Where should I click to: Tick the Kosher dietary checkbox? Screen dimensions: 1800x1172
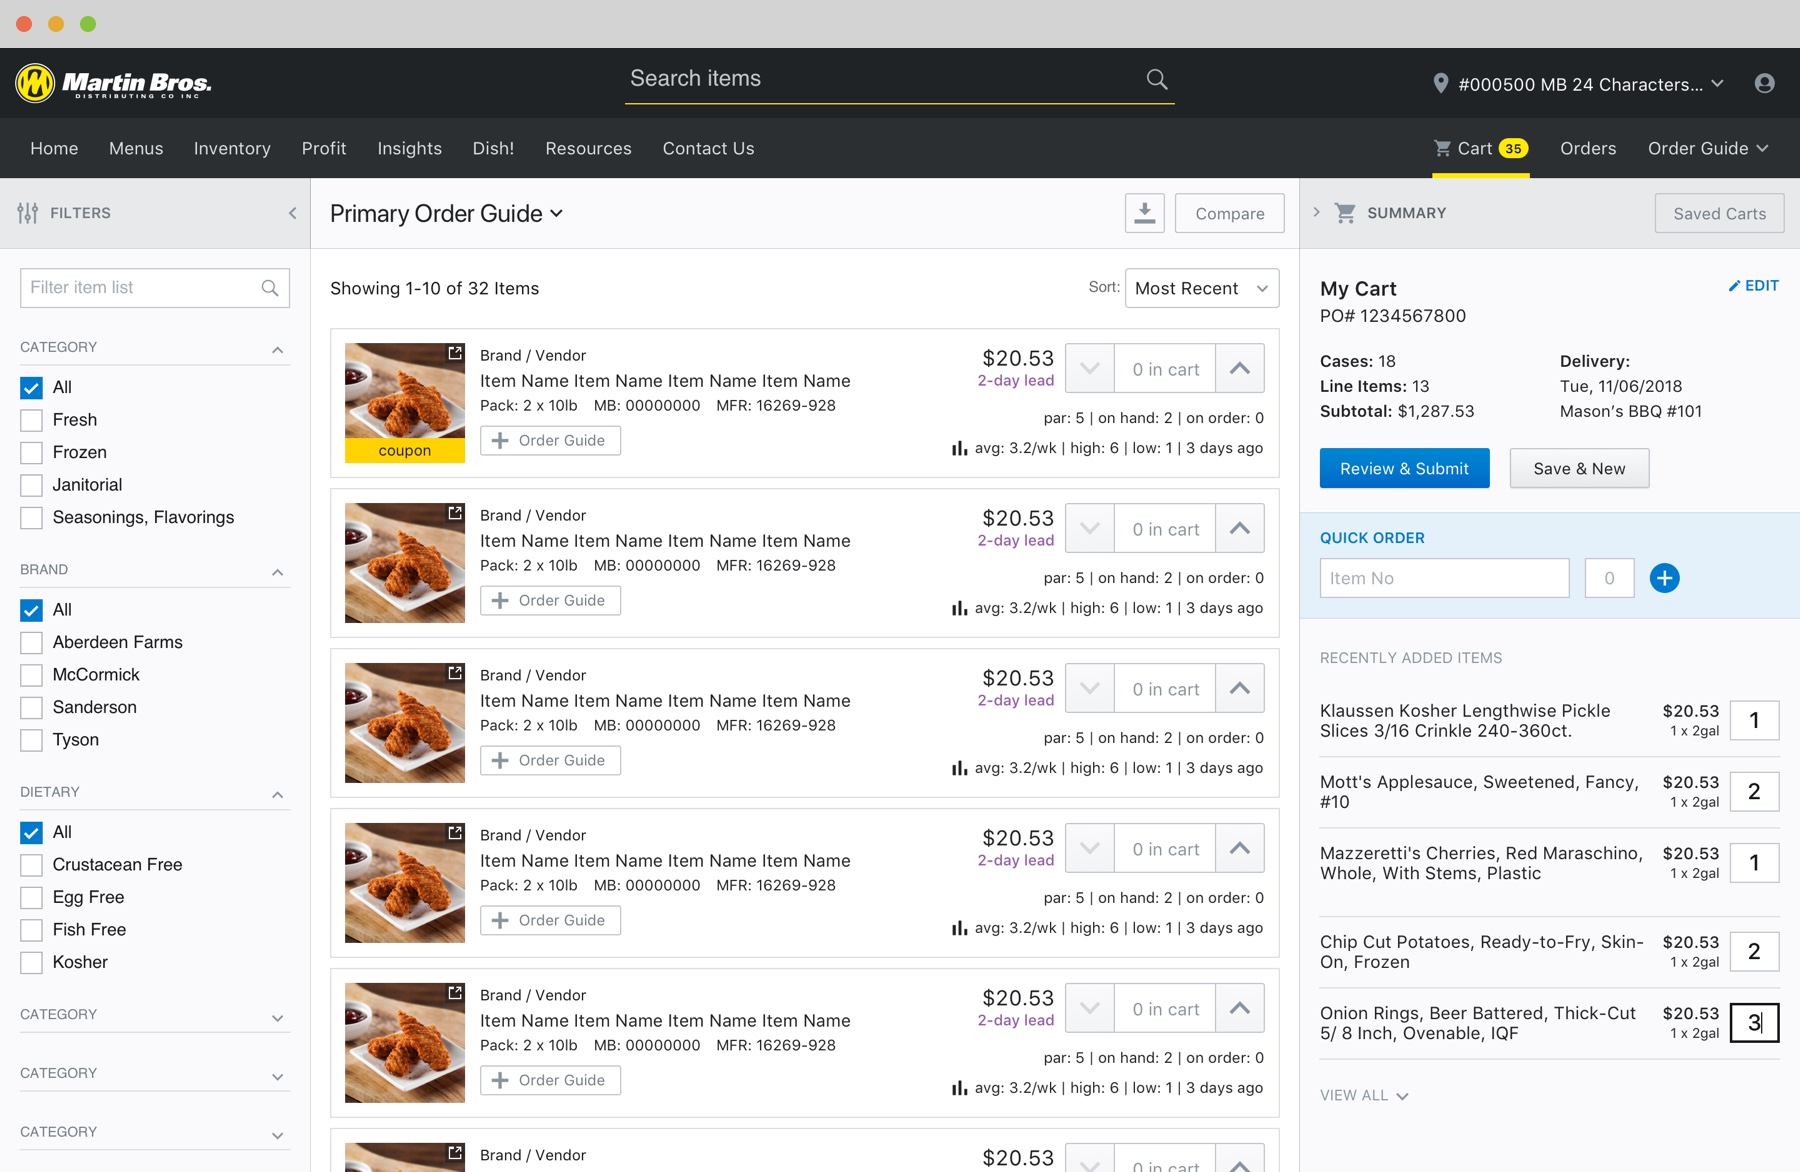pos(32,963)
